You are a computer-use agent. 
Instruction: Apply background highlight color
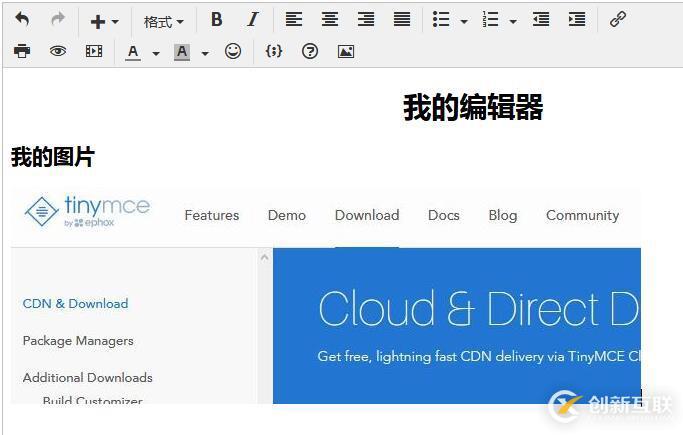pos(182,52)
